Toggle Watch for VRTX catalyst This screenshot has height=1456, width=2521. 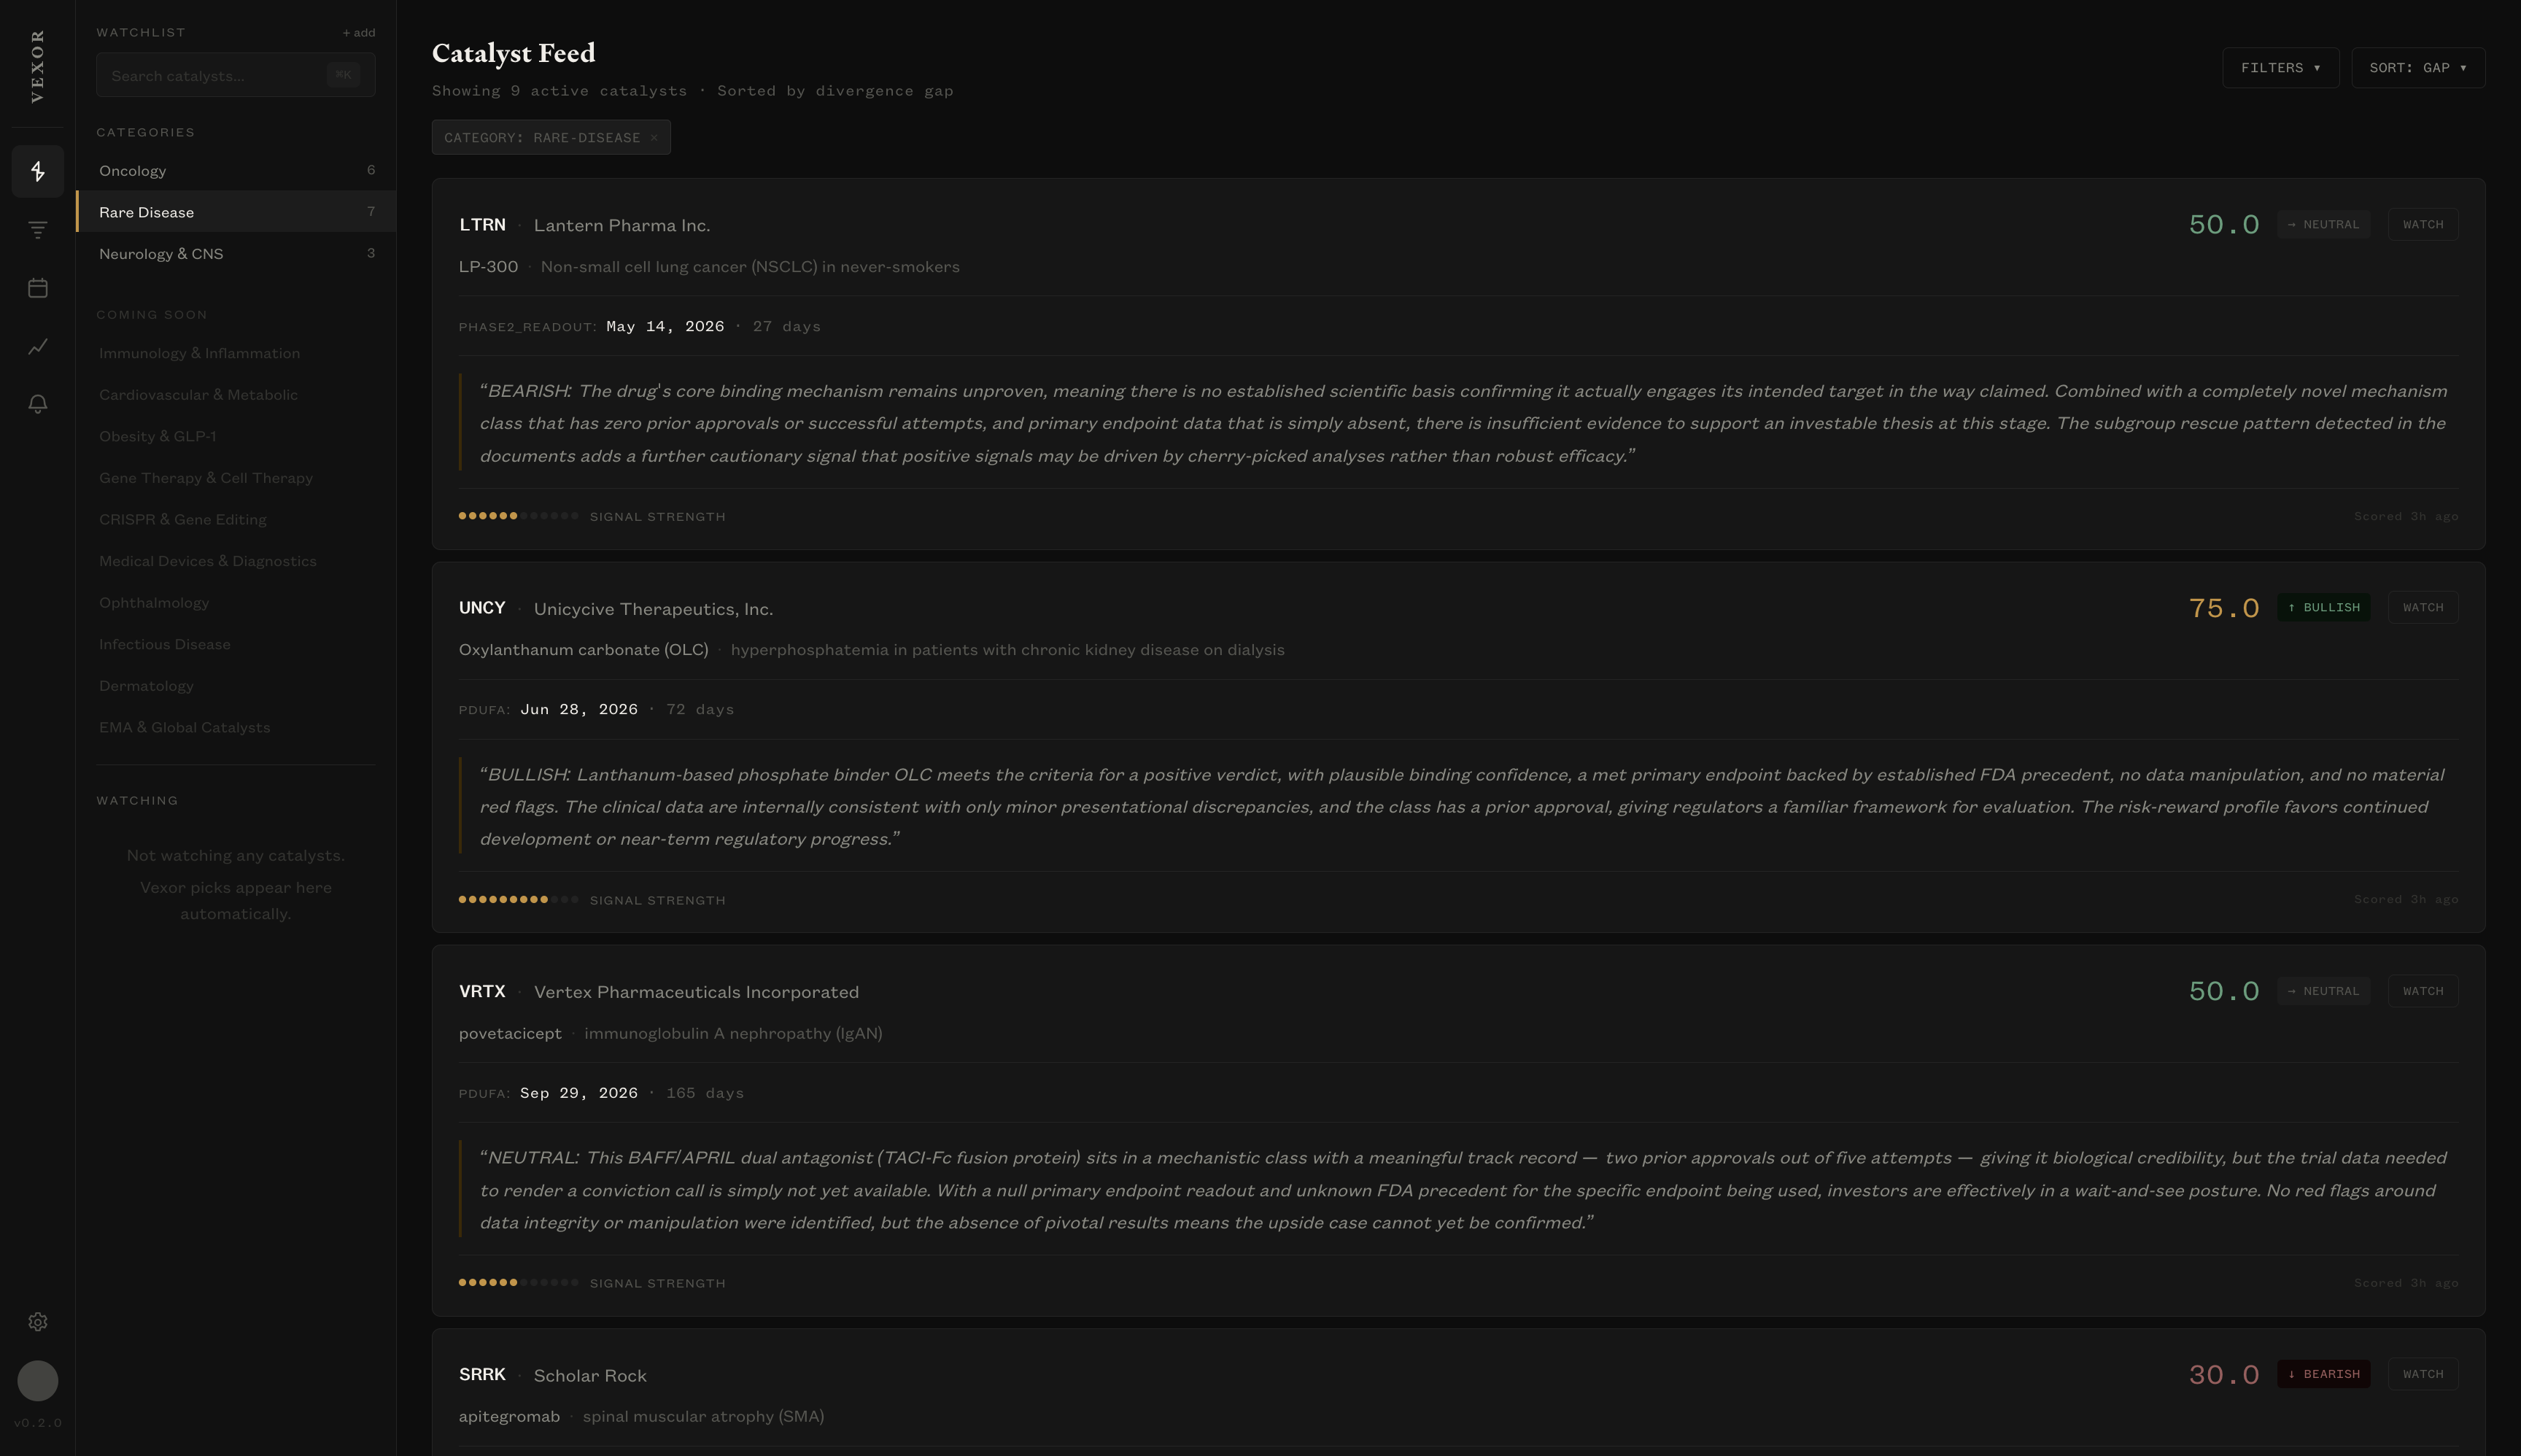click(2422, 991)
